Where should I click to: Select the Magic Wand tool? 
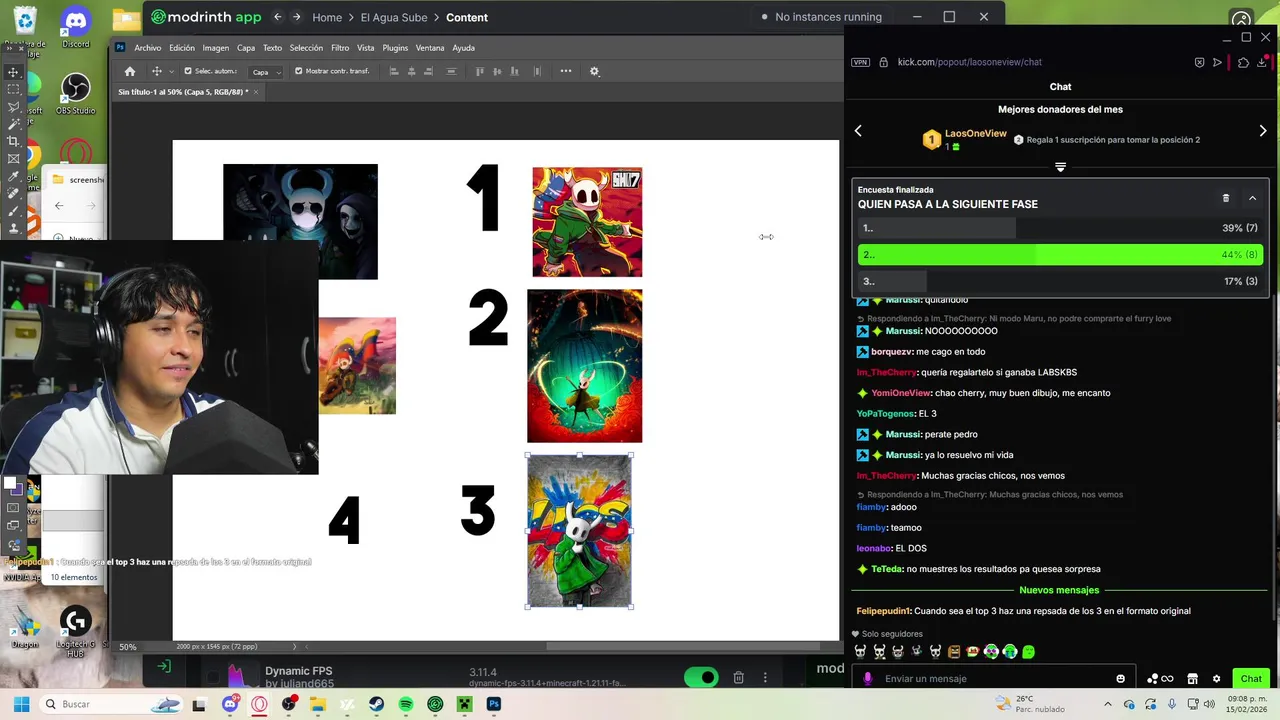(x=13, y=124)
